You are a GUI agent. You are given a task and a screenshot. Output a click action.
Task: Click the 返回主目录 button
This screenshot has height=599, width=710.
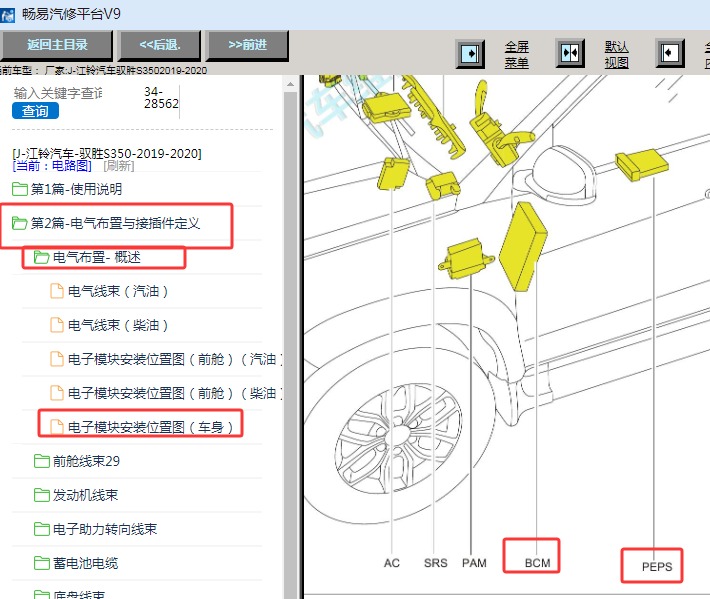coord(56,45)
